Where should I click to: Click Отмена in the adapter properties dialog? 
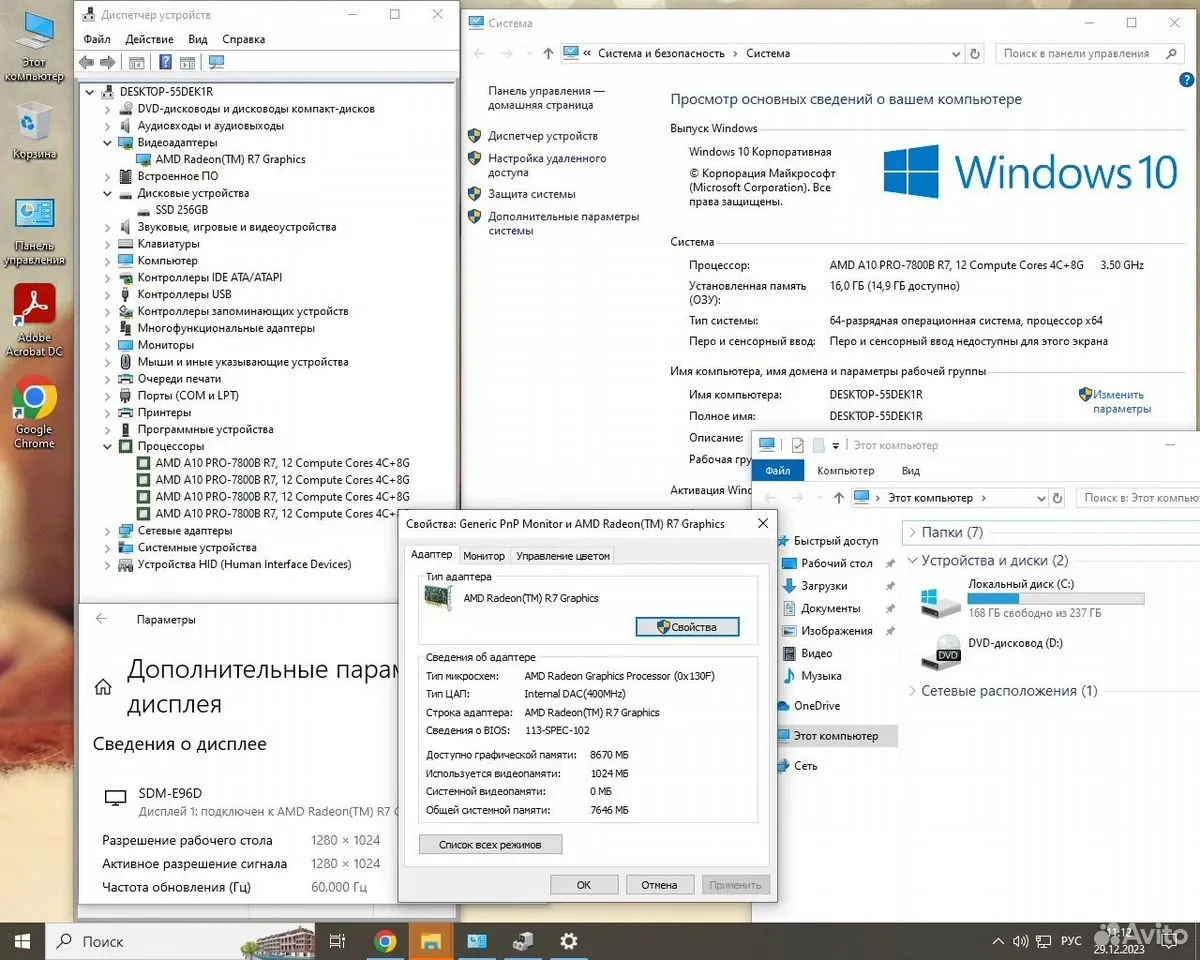point(660,884)
